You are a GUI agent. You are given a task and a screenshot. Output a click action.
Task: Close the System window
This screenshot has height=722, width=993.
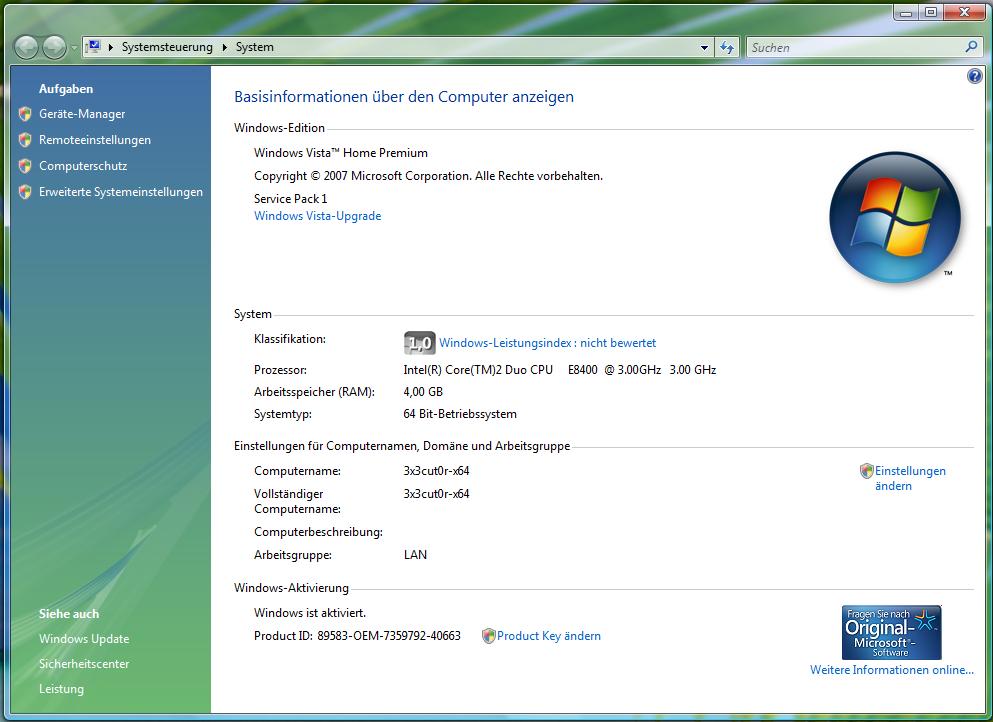click(965, 12)
